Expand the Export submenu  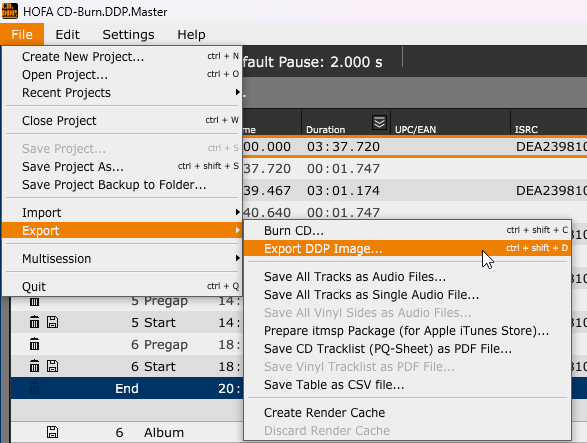(122, 230)
